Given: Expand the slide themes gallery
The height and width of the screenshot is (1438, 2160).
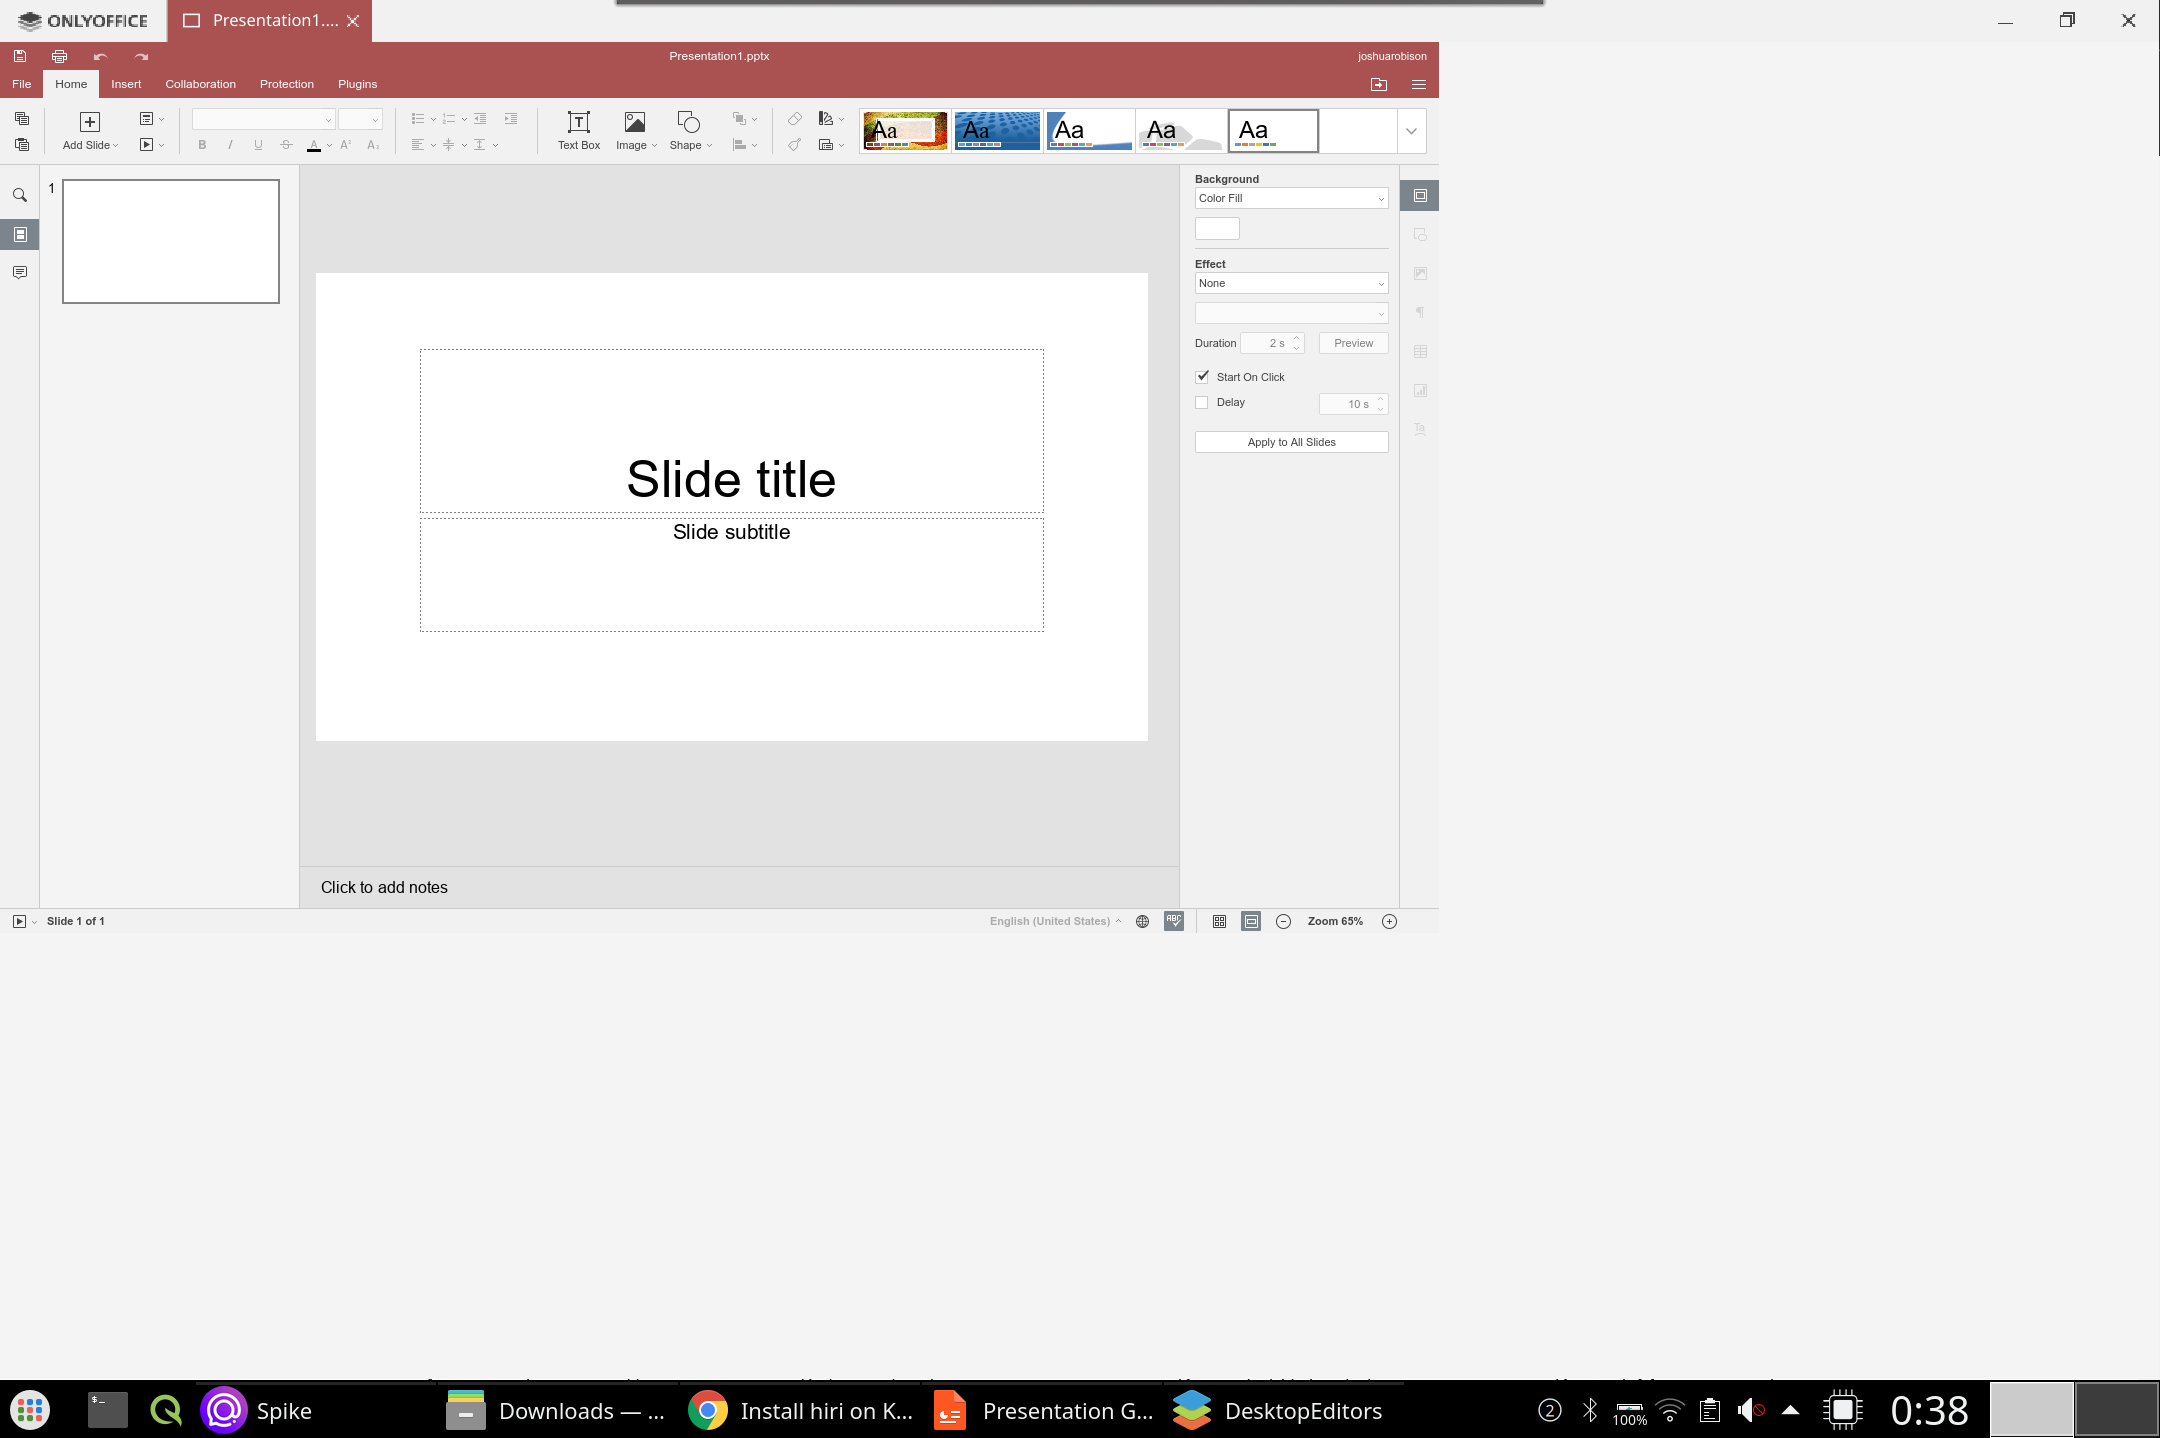Looking at the screenshot, I should click(1411, 131).
